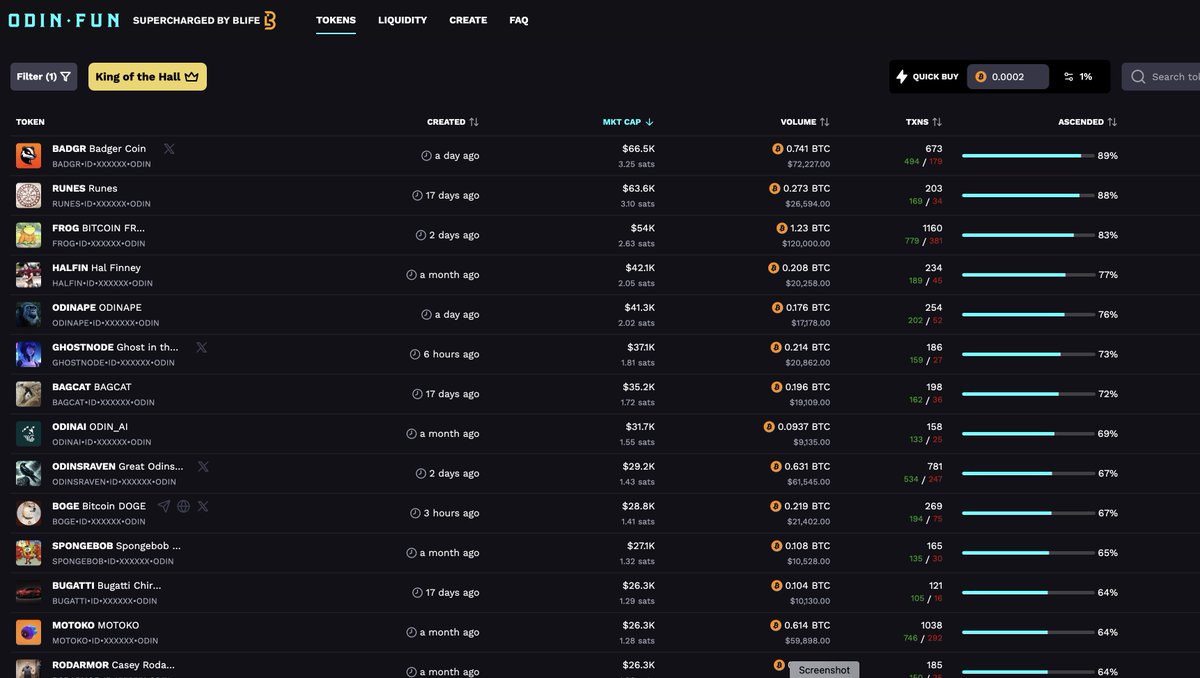Open the BADGR token's X link icon

tap(169, 149)
